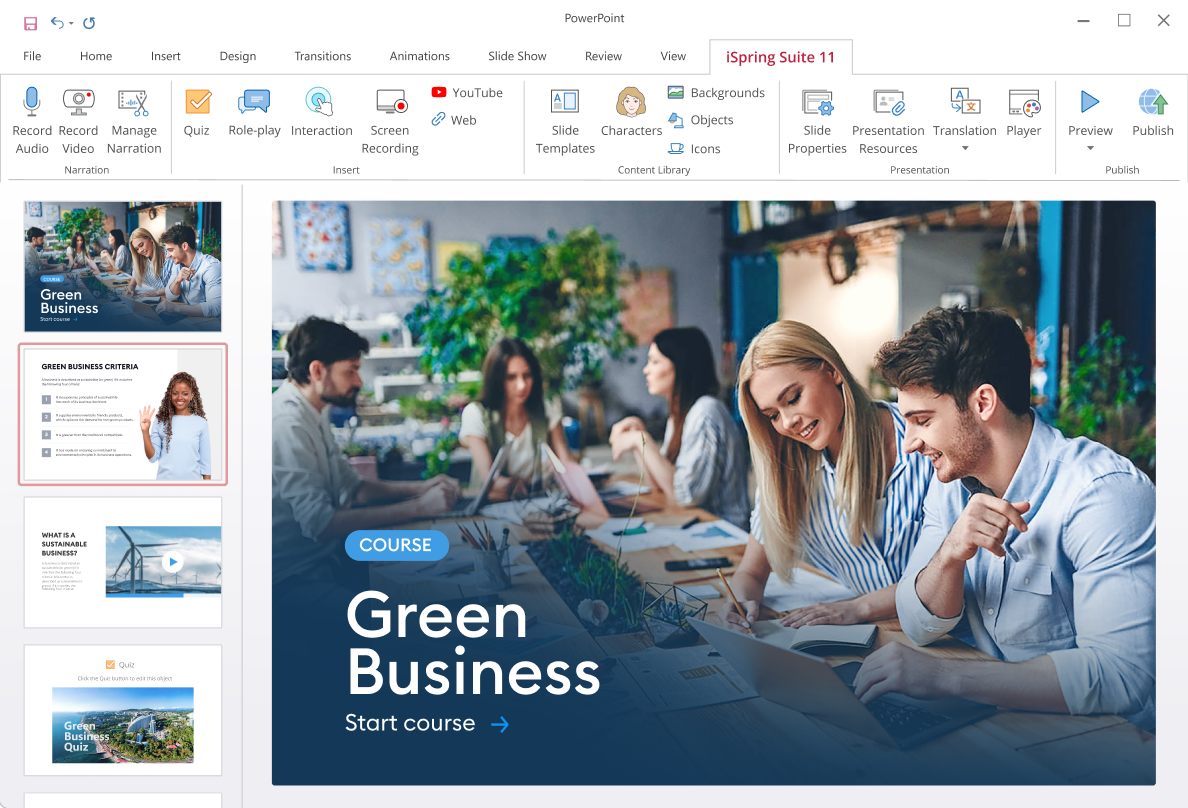Open the Backgrounds library

tap(716, 92)
